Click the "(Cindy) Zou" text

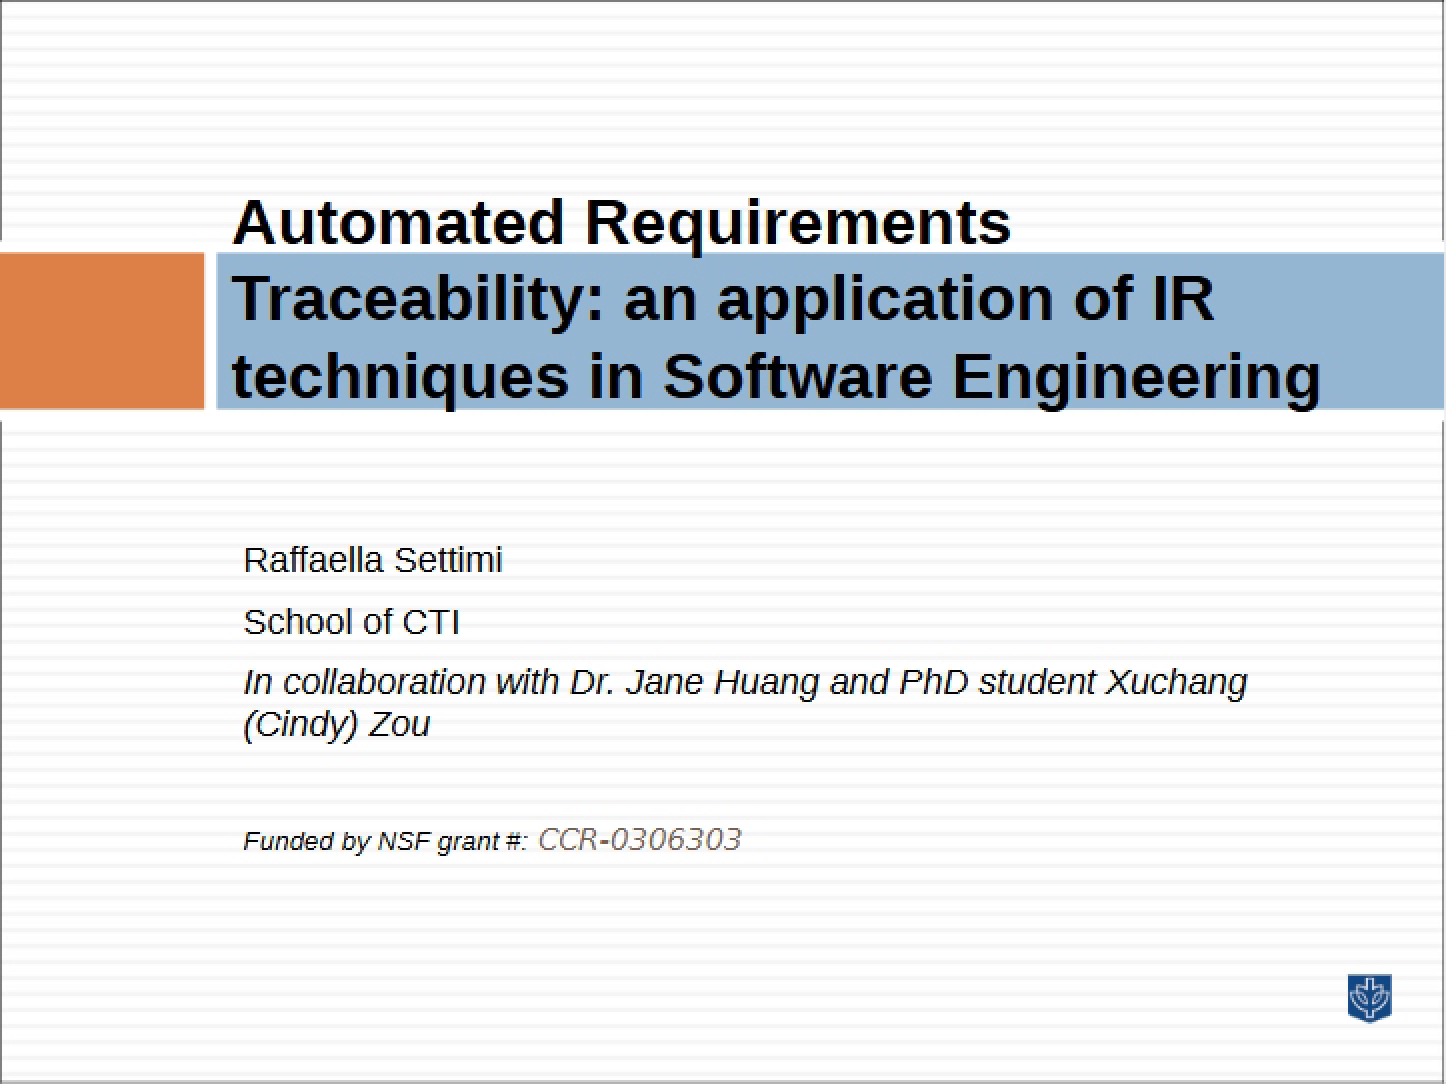337,724
